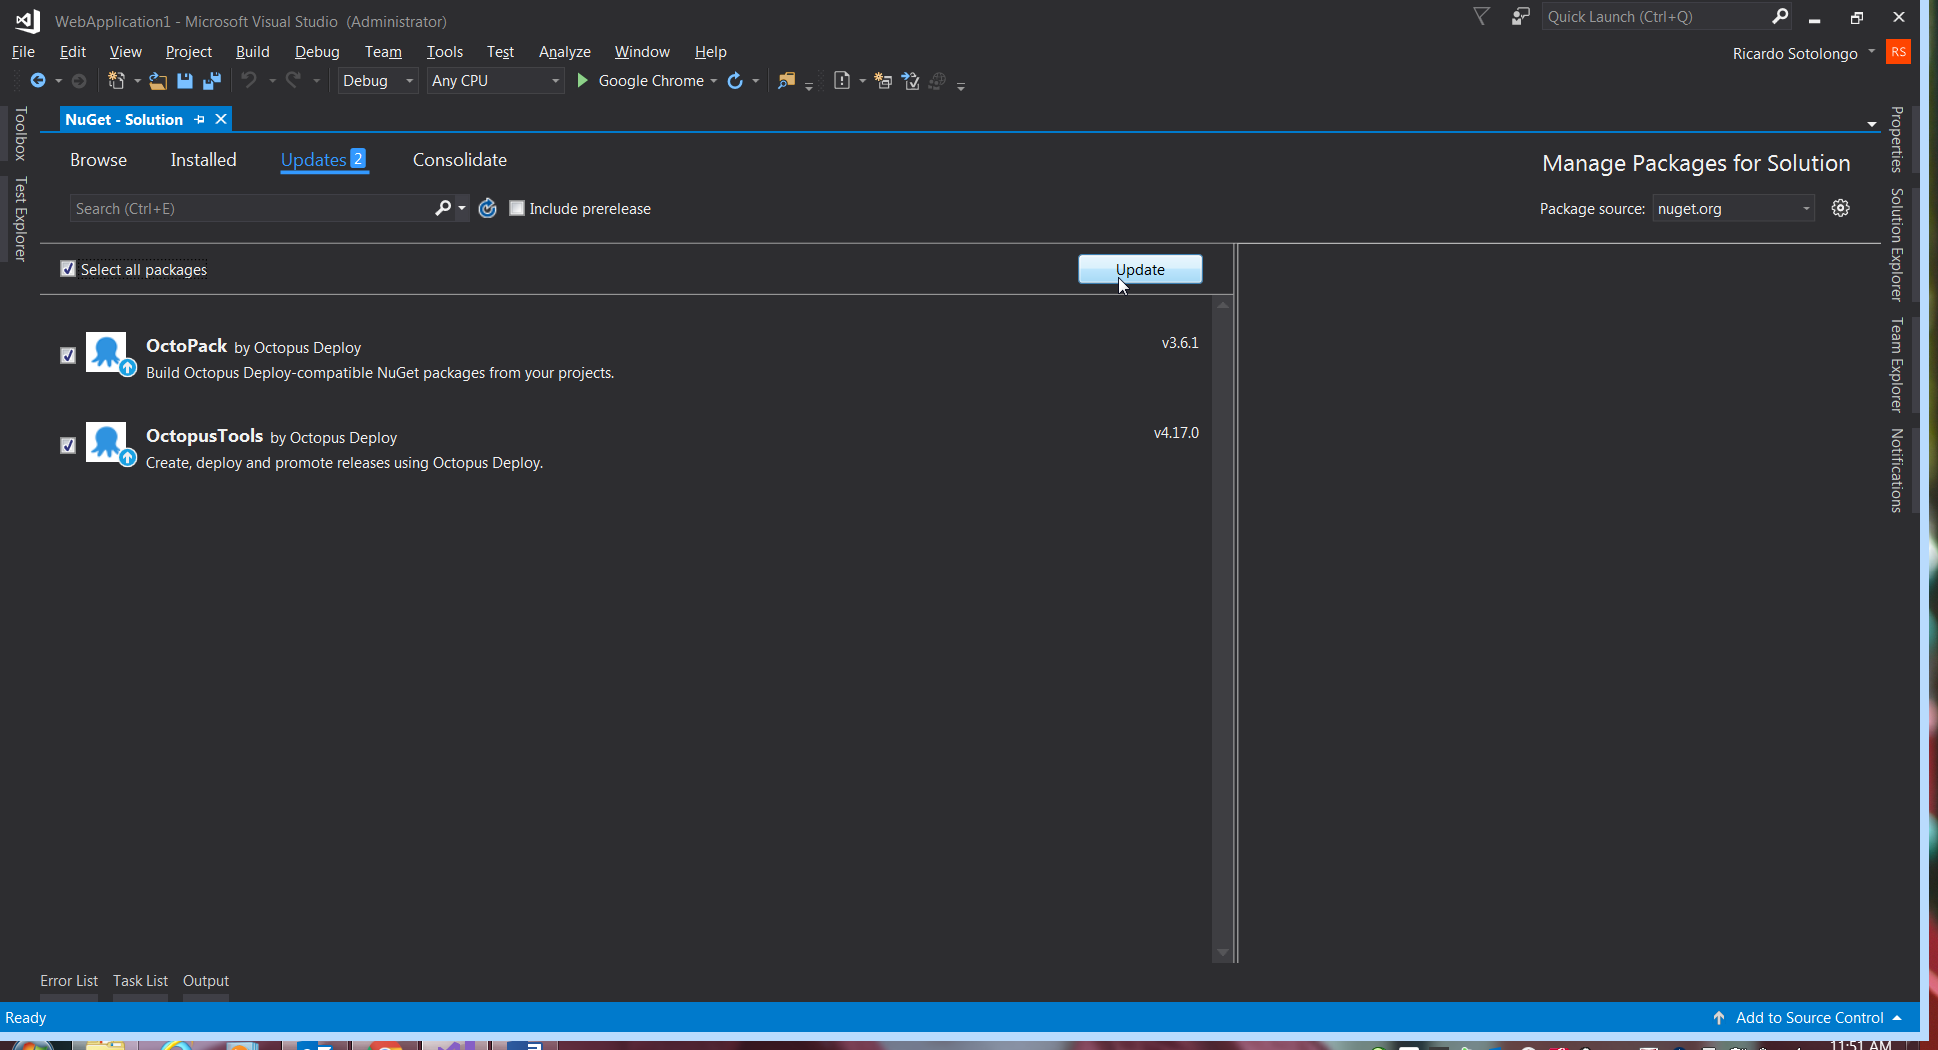Click the Save icon in toolbar
1938x1050 pixels.
click(x=185, y=81)
